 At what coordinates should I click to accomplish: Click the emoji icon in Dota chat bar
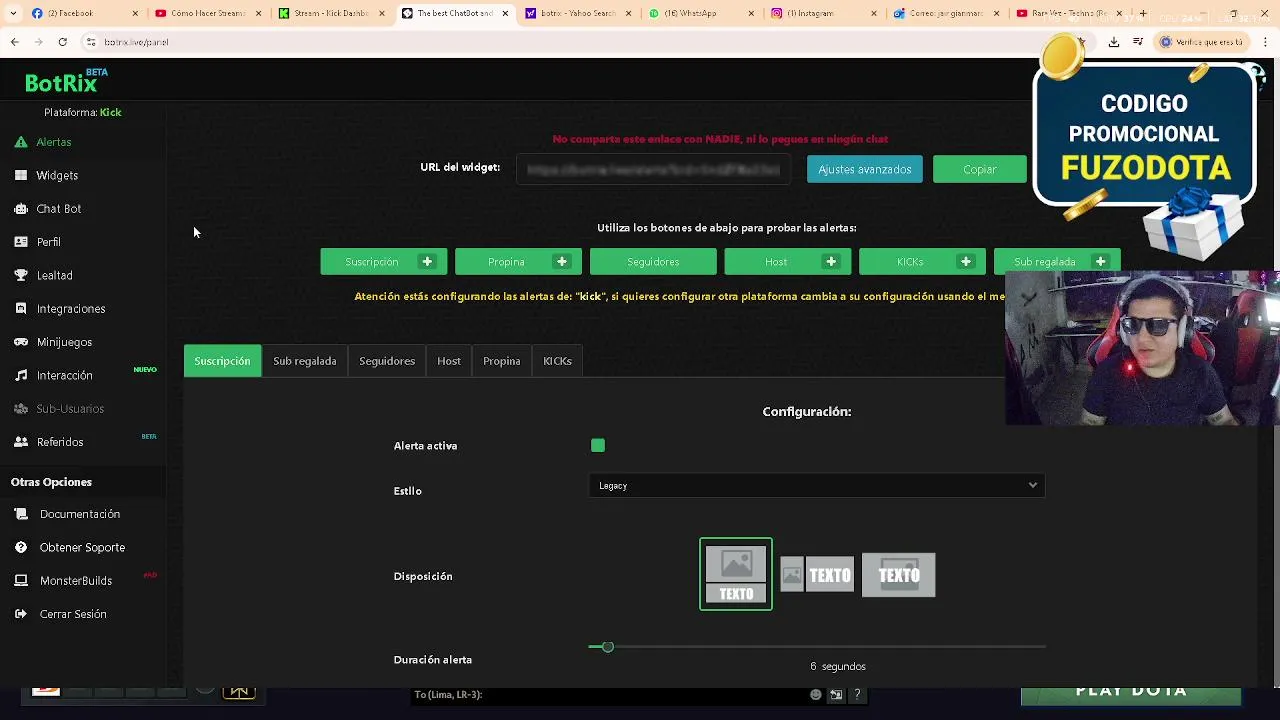[816, 695]
